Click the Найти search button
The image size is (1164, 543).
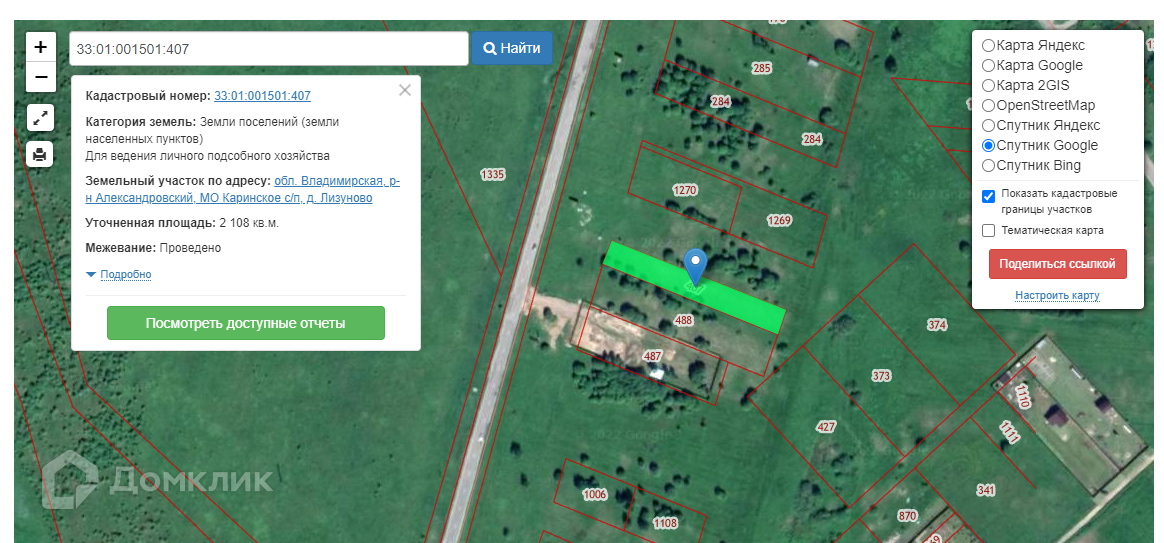click(x=511, y=48)
